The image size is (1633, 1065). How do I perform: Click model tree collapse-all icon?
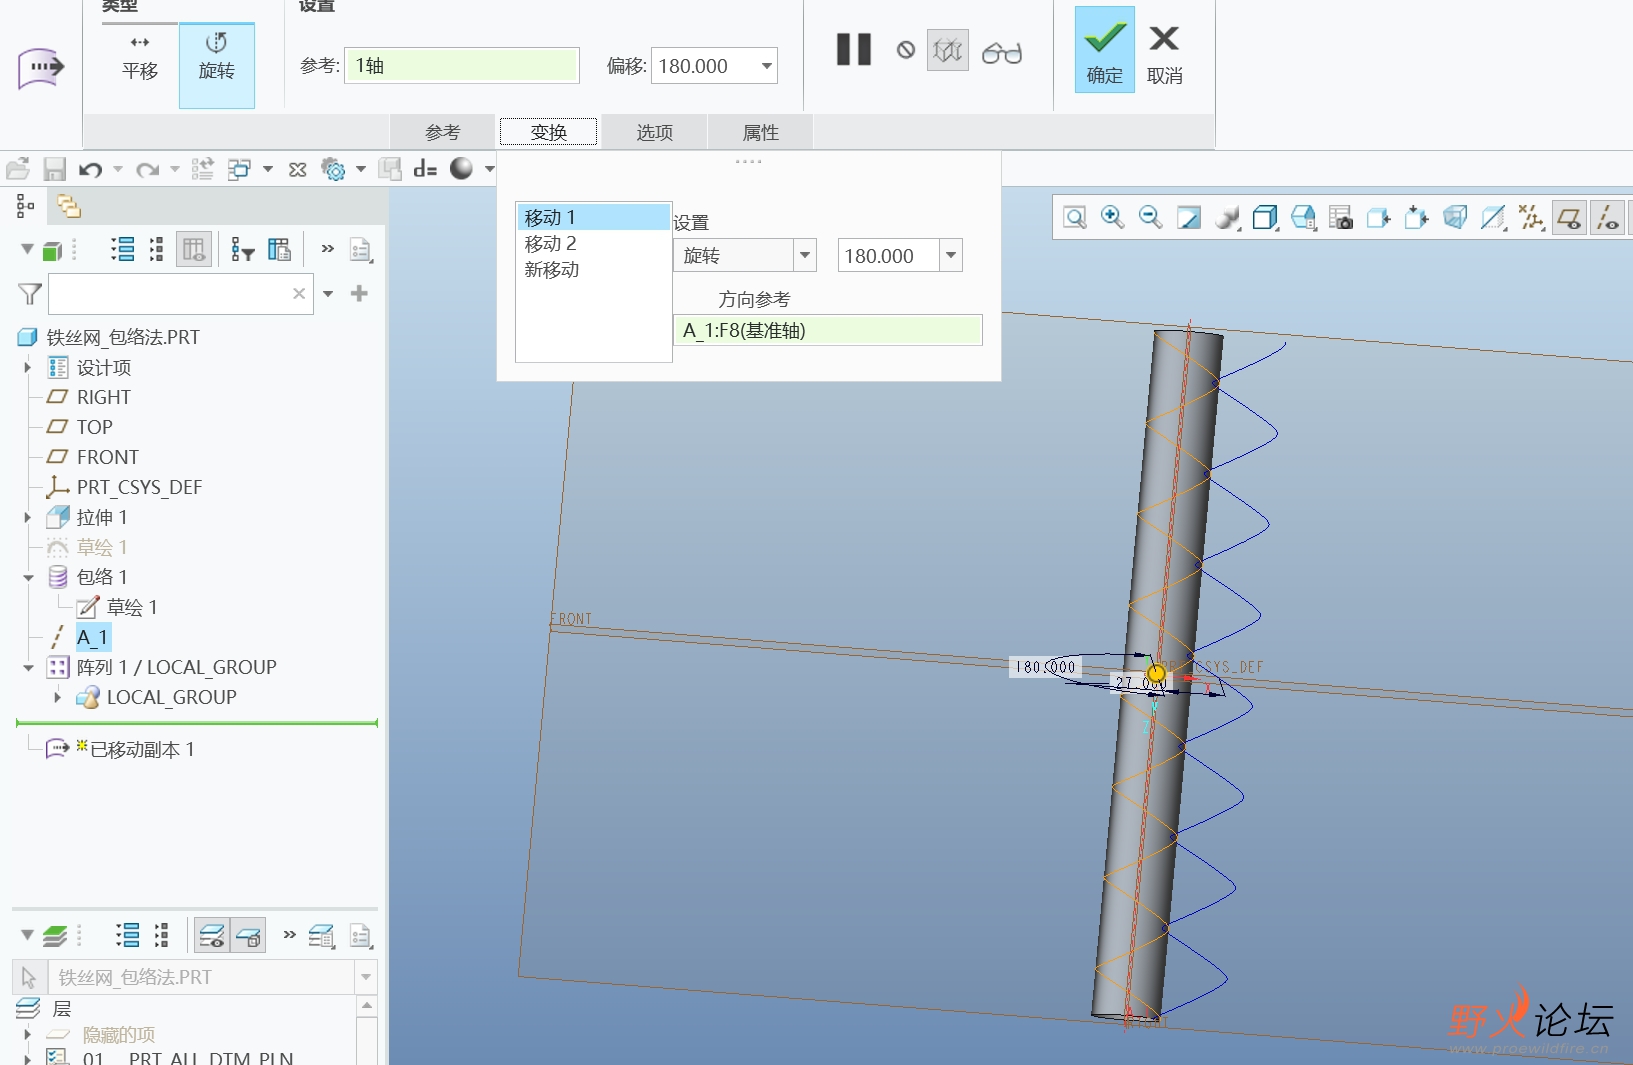156,249
